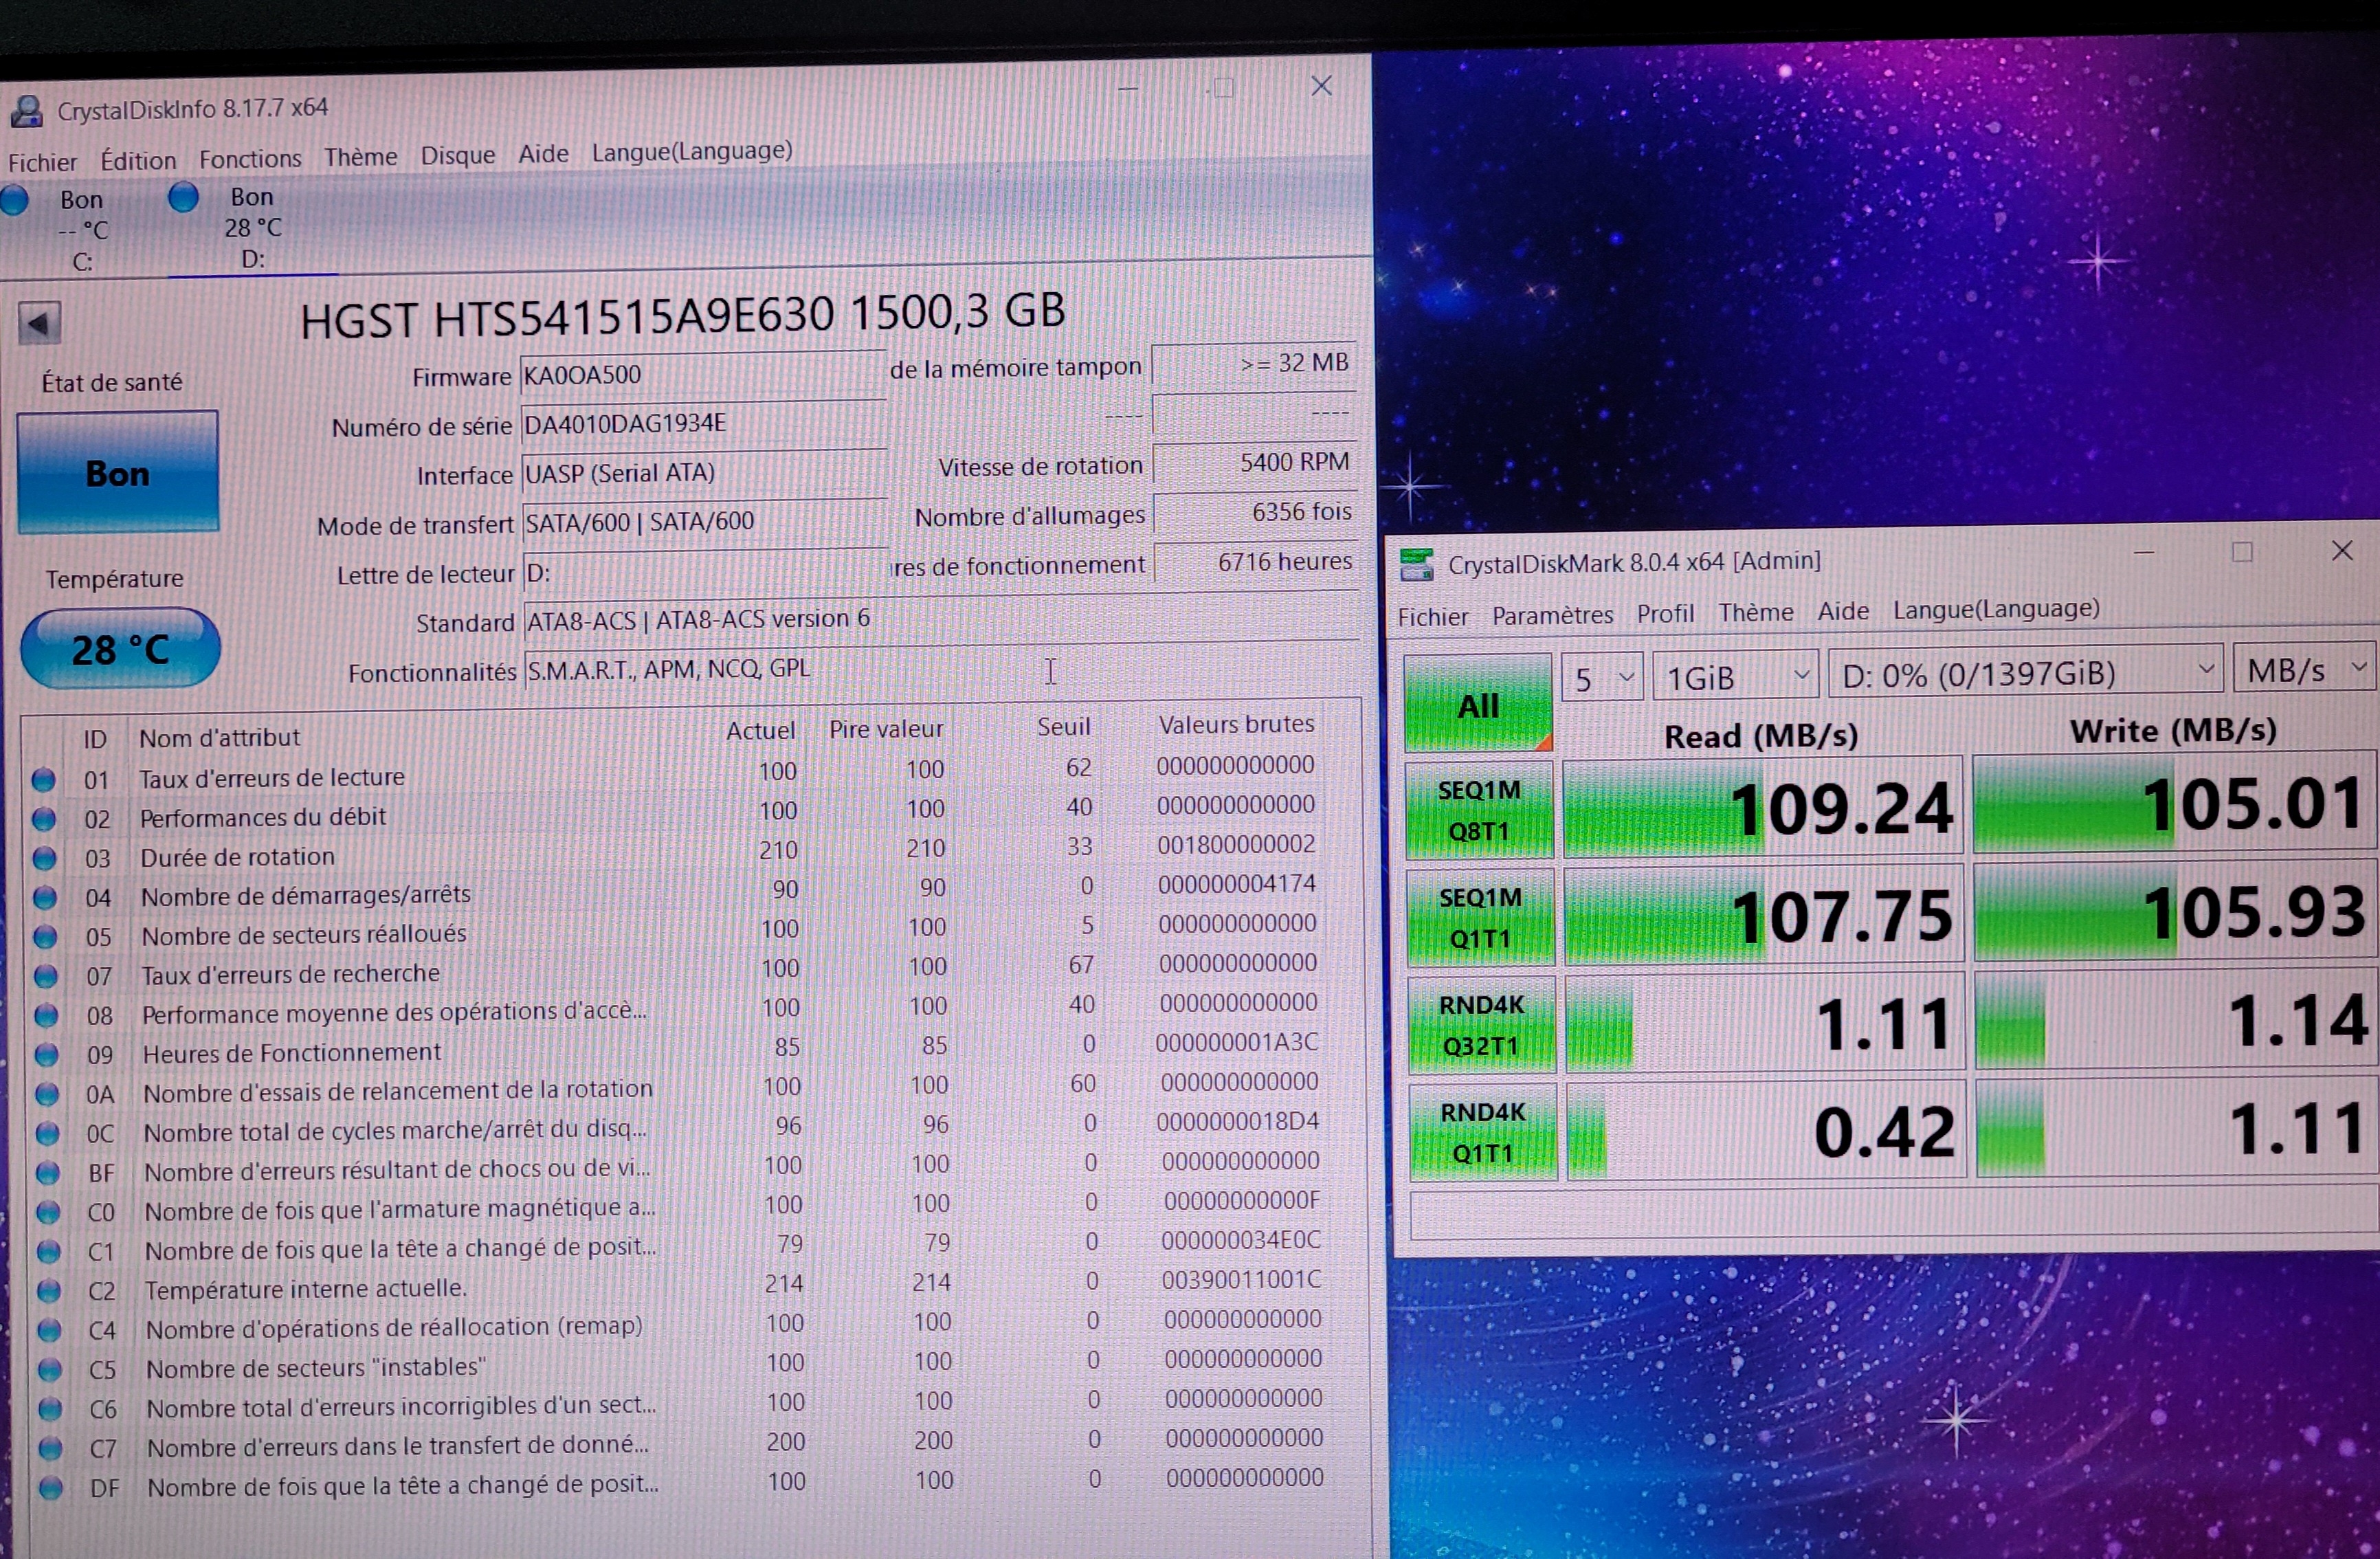Screen dimensions: 2380x1559
Task: Run the SEQ1M Q8T1 test button
Action: pyautogui.click(x=1479, y=810)
